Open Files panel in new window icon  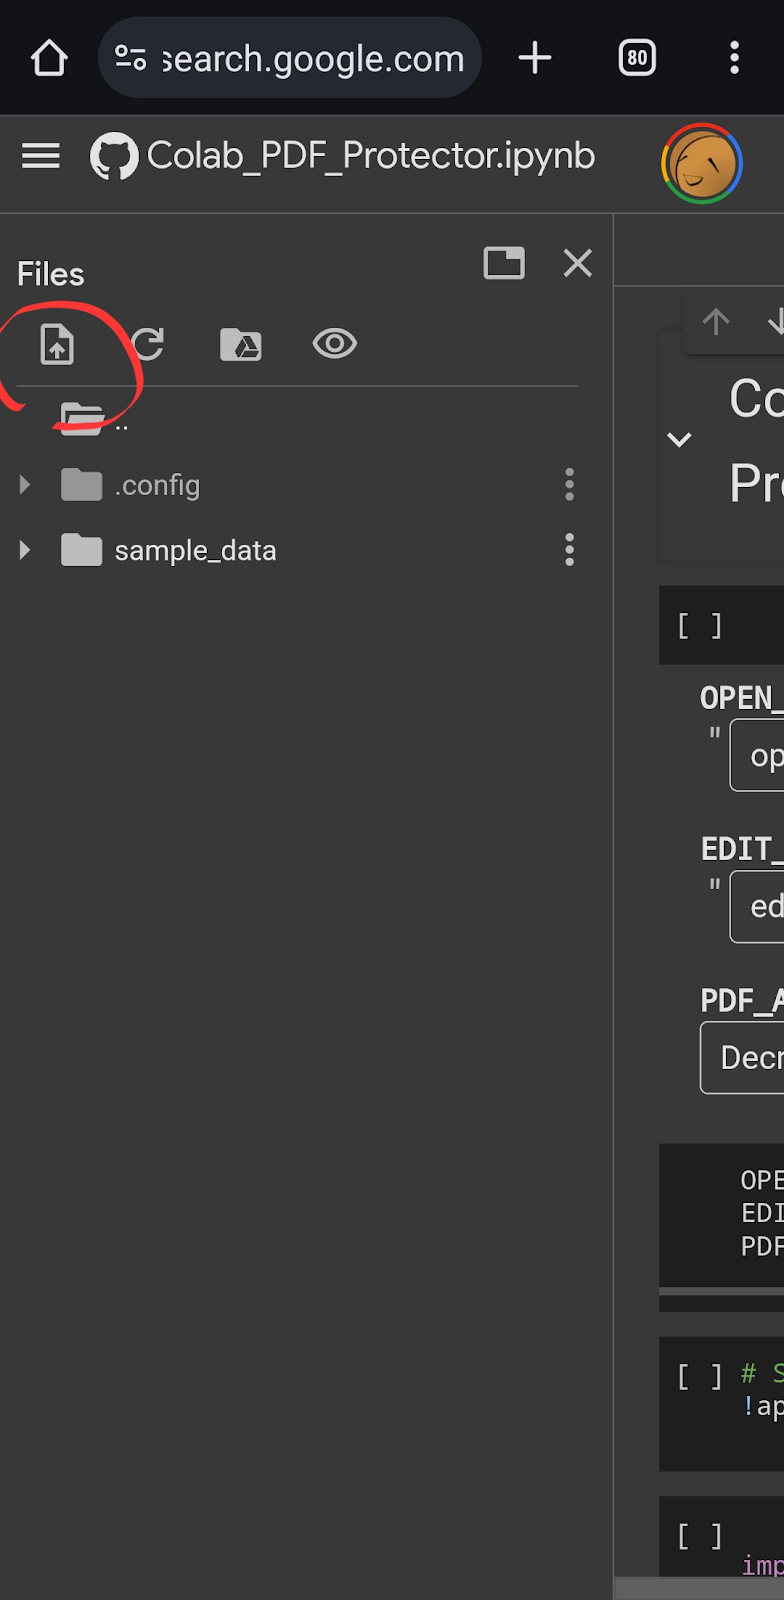(x=504, y=263)
